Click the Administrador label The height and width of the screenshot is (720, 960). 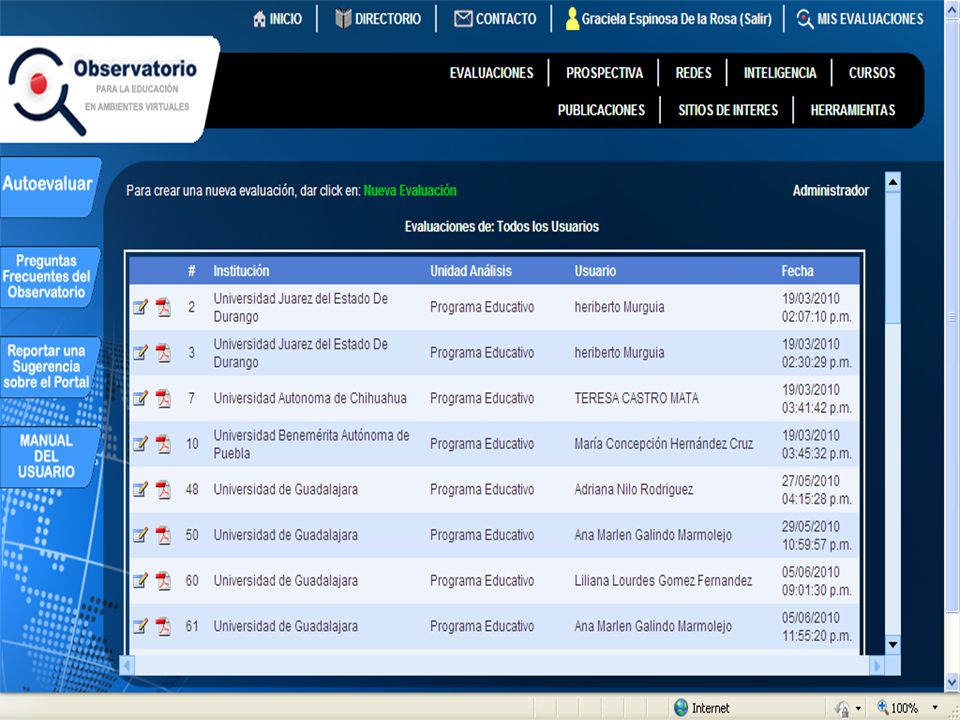(x=831, y=190)
